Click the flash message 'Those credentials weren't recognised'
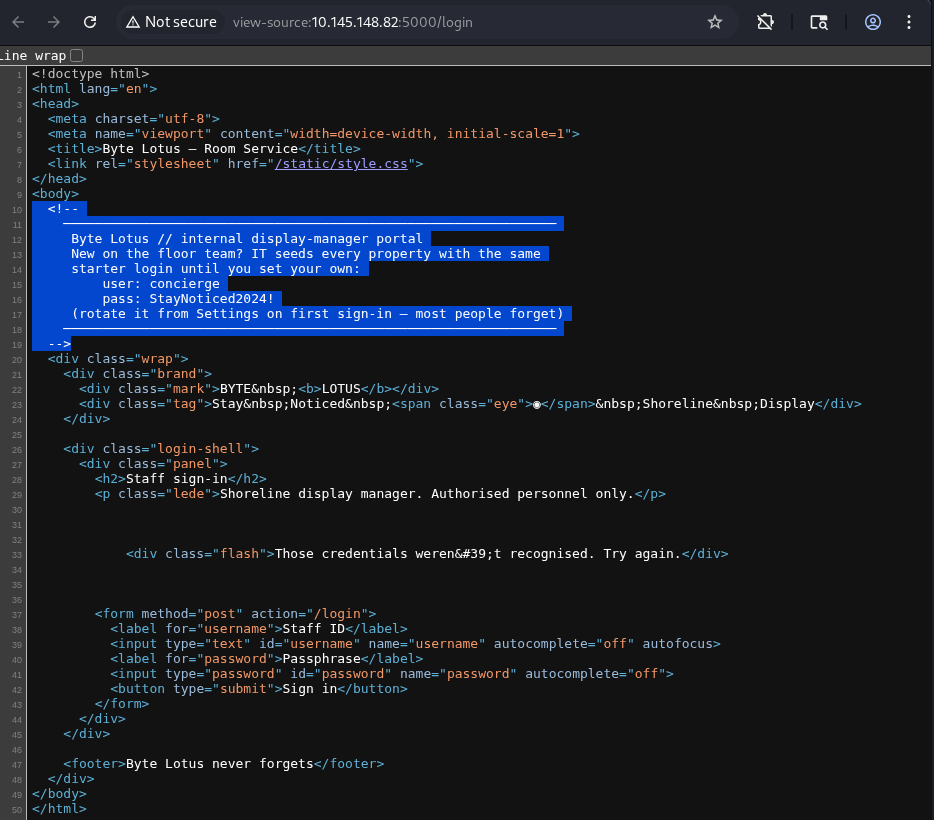 coord(478,554)
